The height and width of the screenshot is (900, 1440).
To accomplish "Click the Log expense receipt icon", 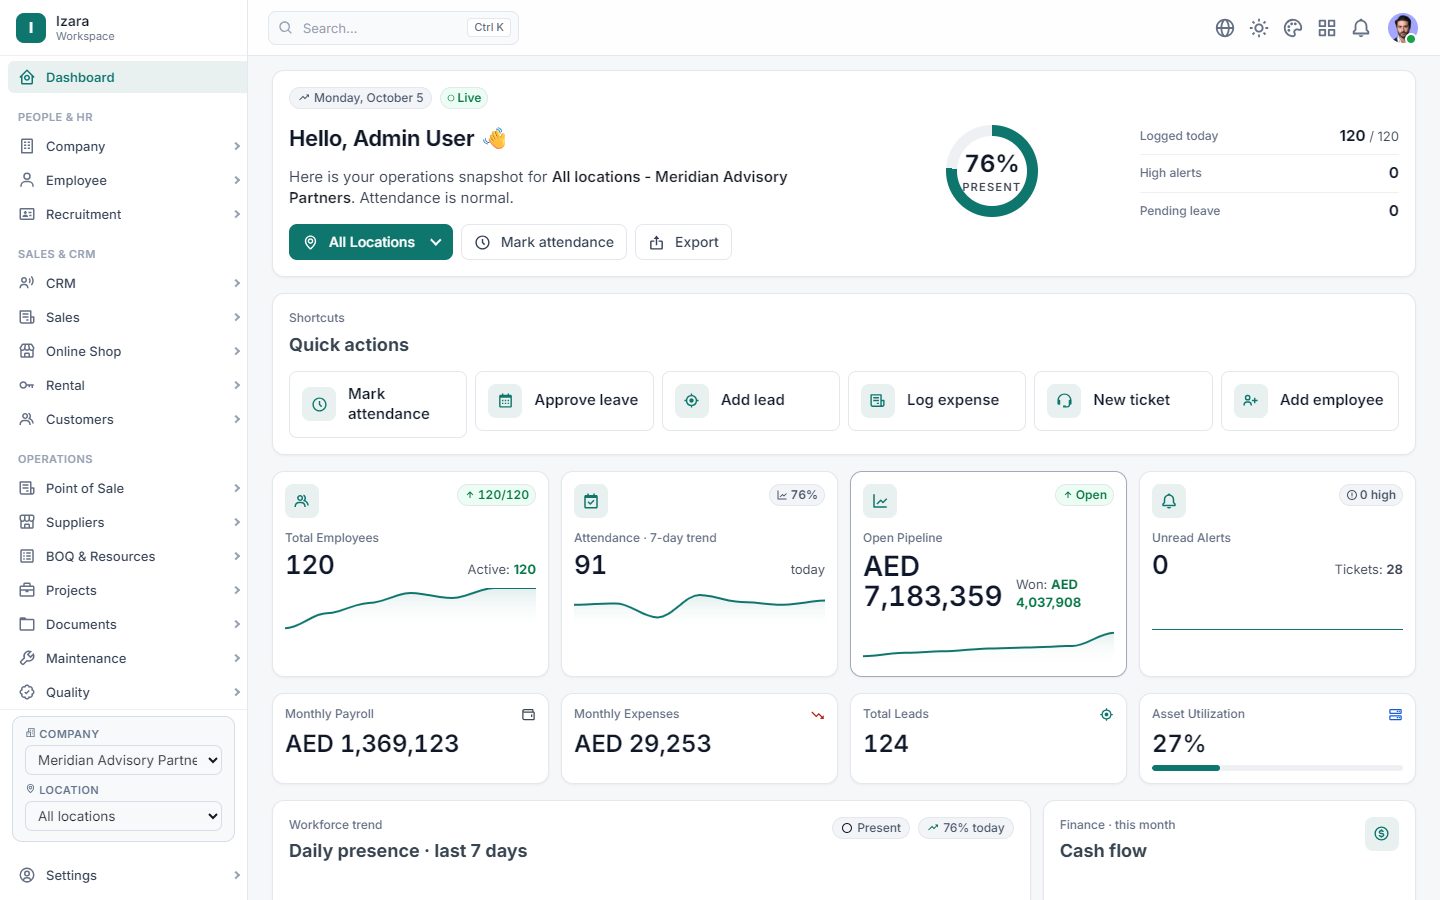I will (x=878, y=401).
